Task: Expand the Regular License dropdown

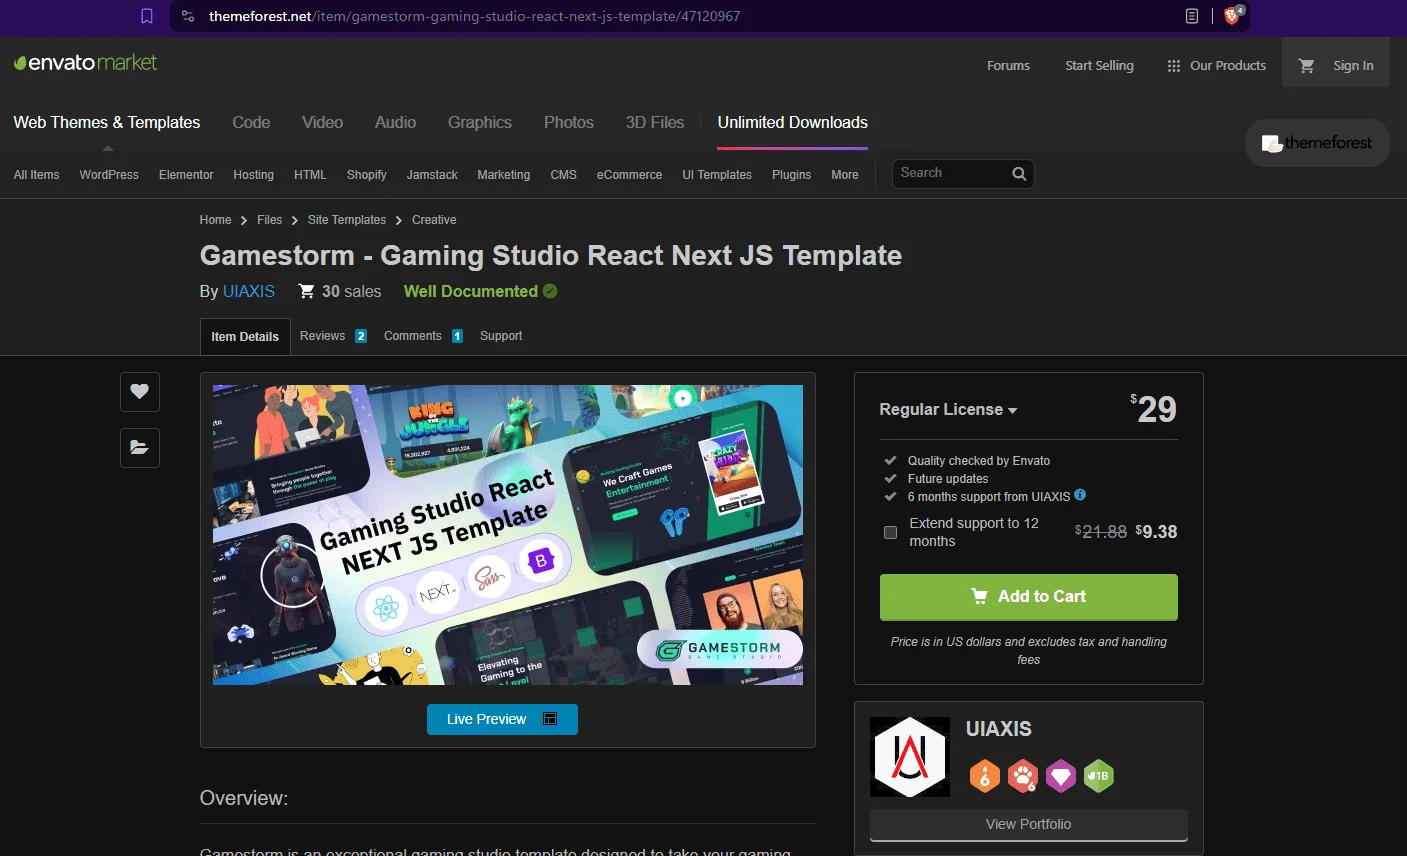Action: click(948, 410)
